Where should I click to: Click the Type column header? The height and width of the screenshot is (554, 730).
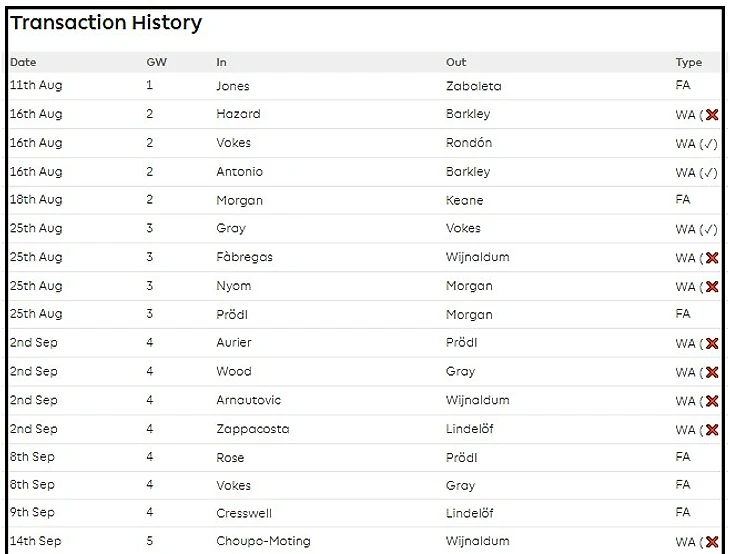[688, 62]
